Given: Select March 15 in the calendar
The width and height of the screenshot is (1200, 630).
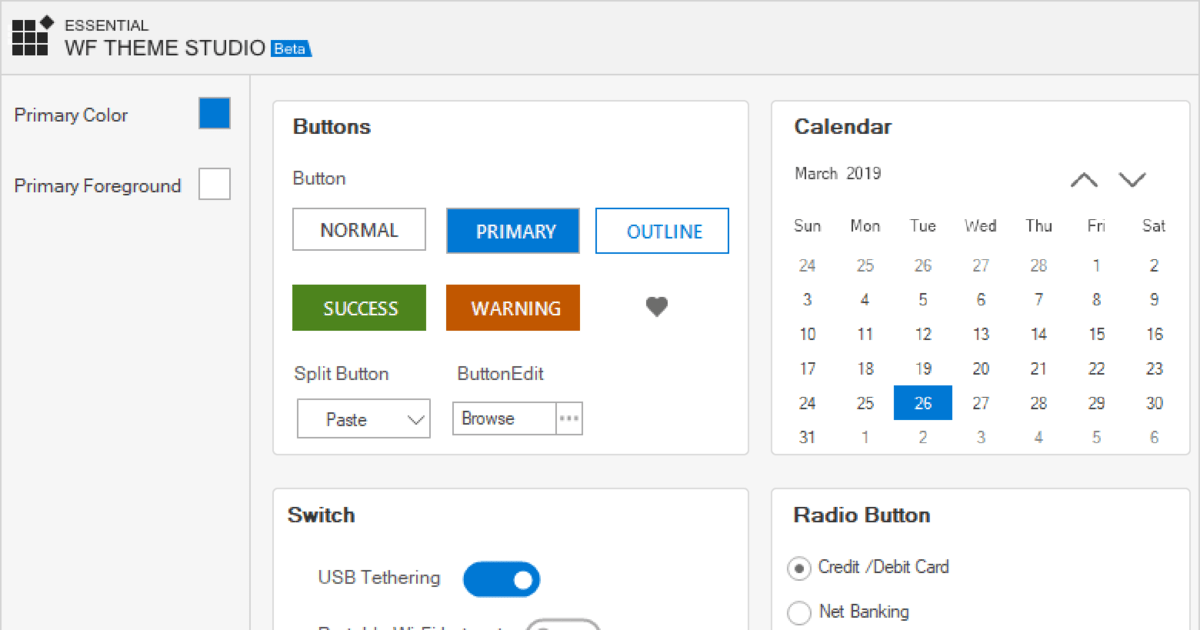Looking at the screenshot, I should tap(1097, 334).
